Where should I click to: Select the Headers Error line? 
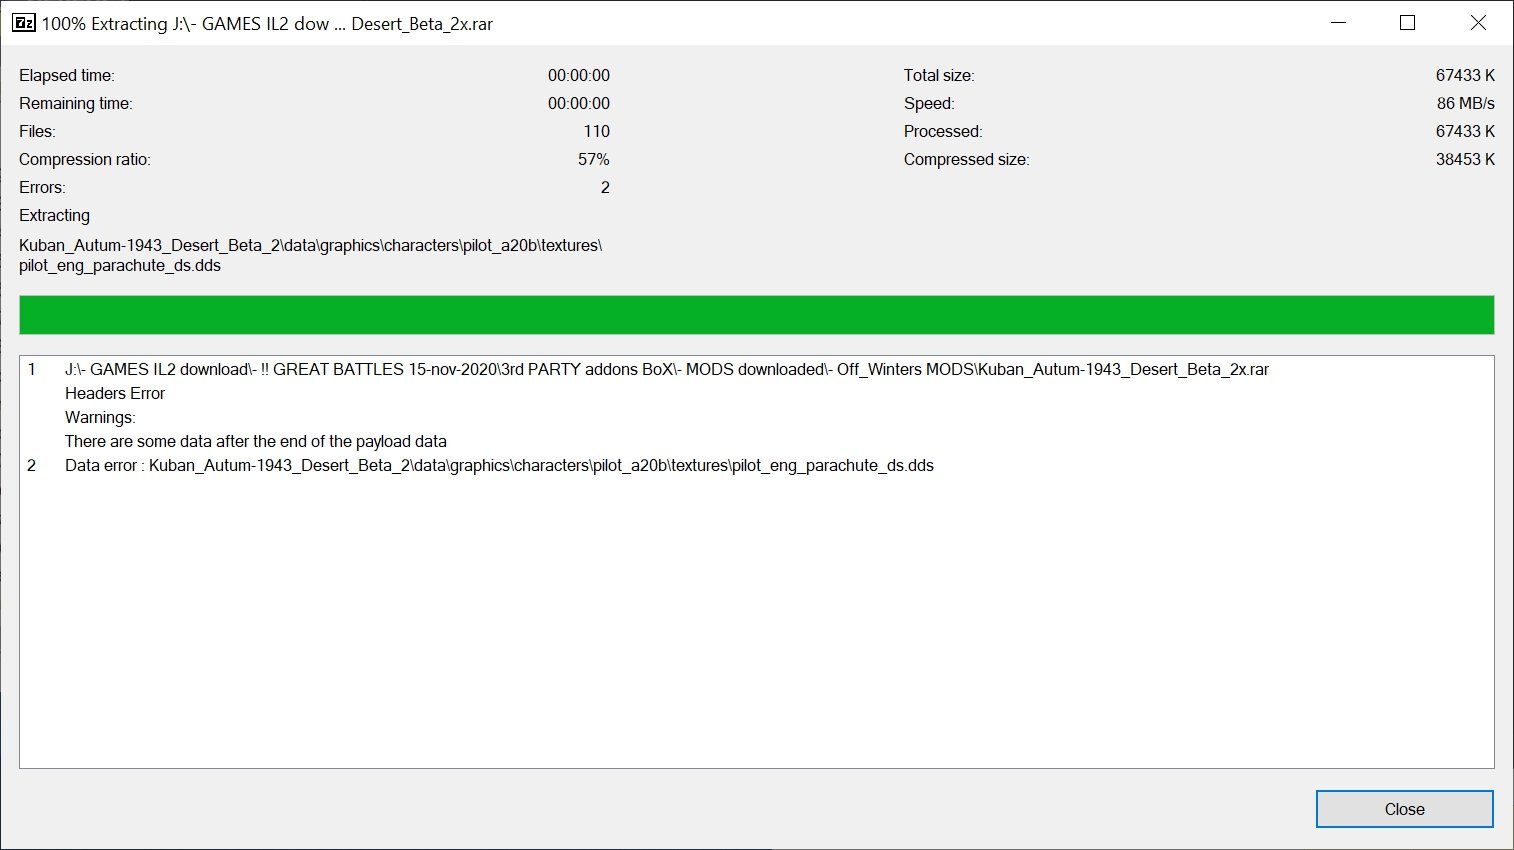tap(115, 393)
